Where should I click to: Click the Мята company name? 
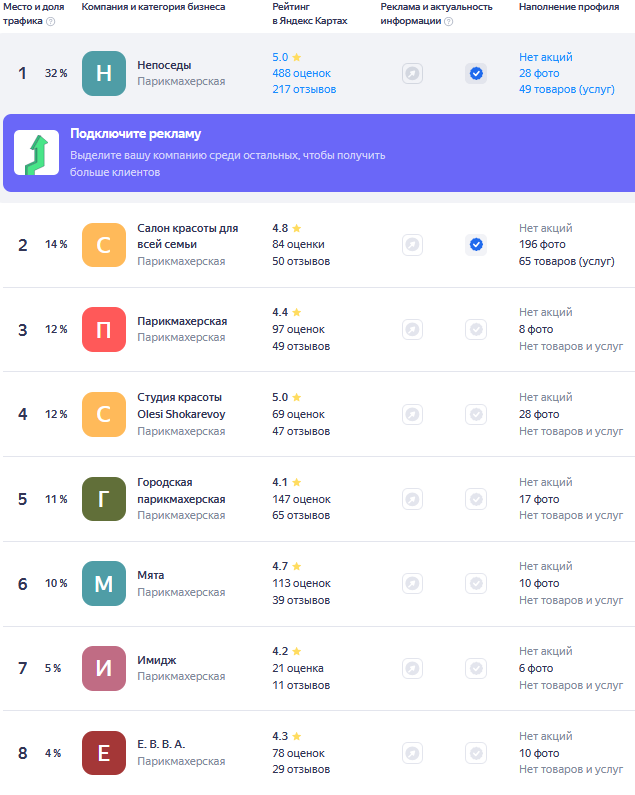click(x=151, y=575)
